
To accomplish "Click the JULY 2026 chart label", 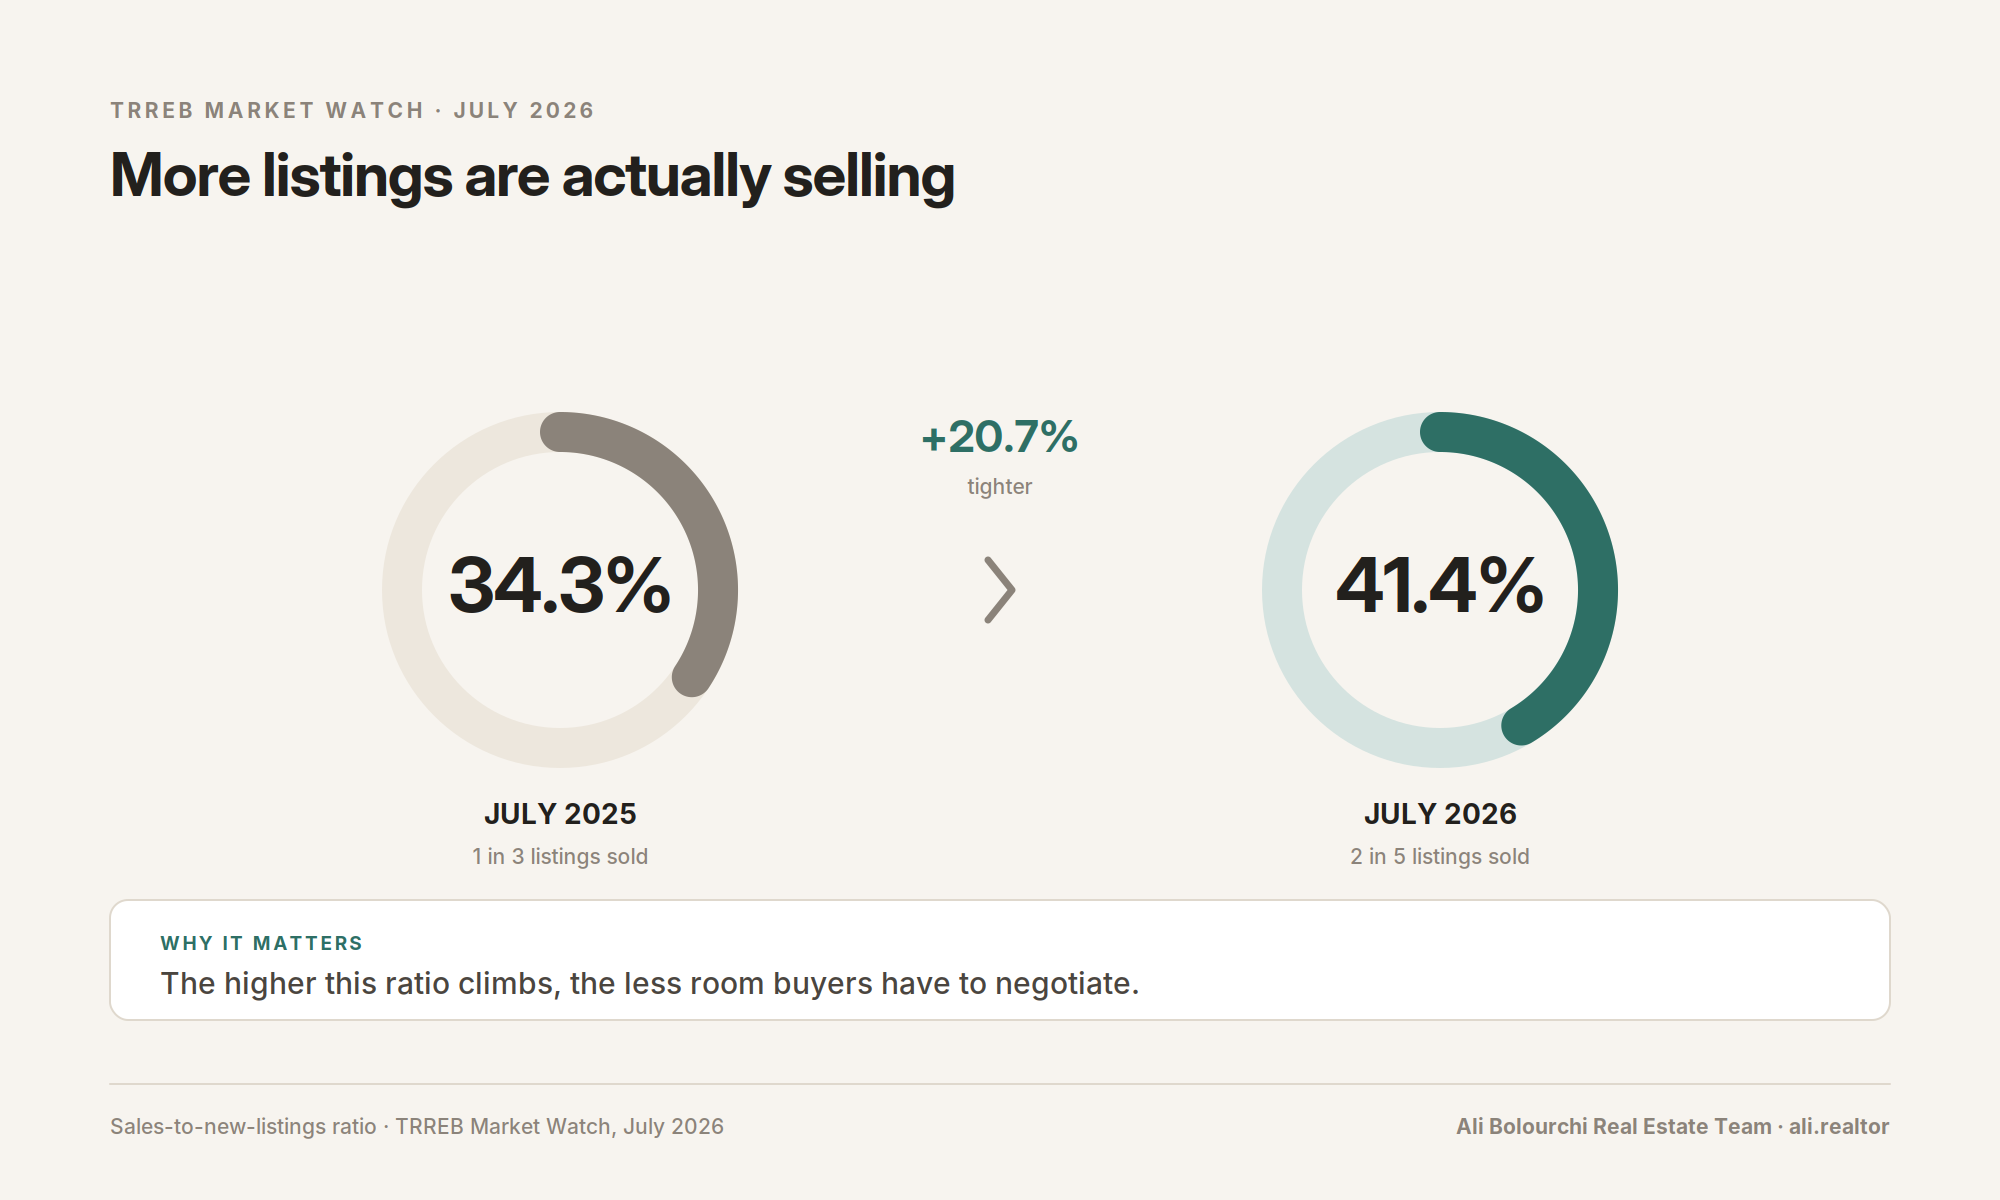I will pos(1440,814).
